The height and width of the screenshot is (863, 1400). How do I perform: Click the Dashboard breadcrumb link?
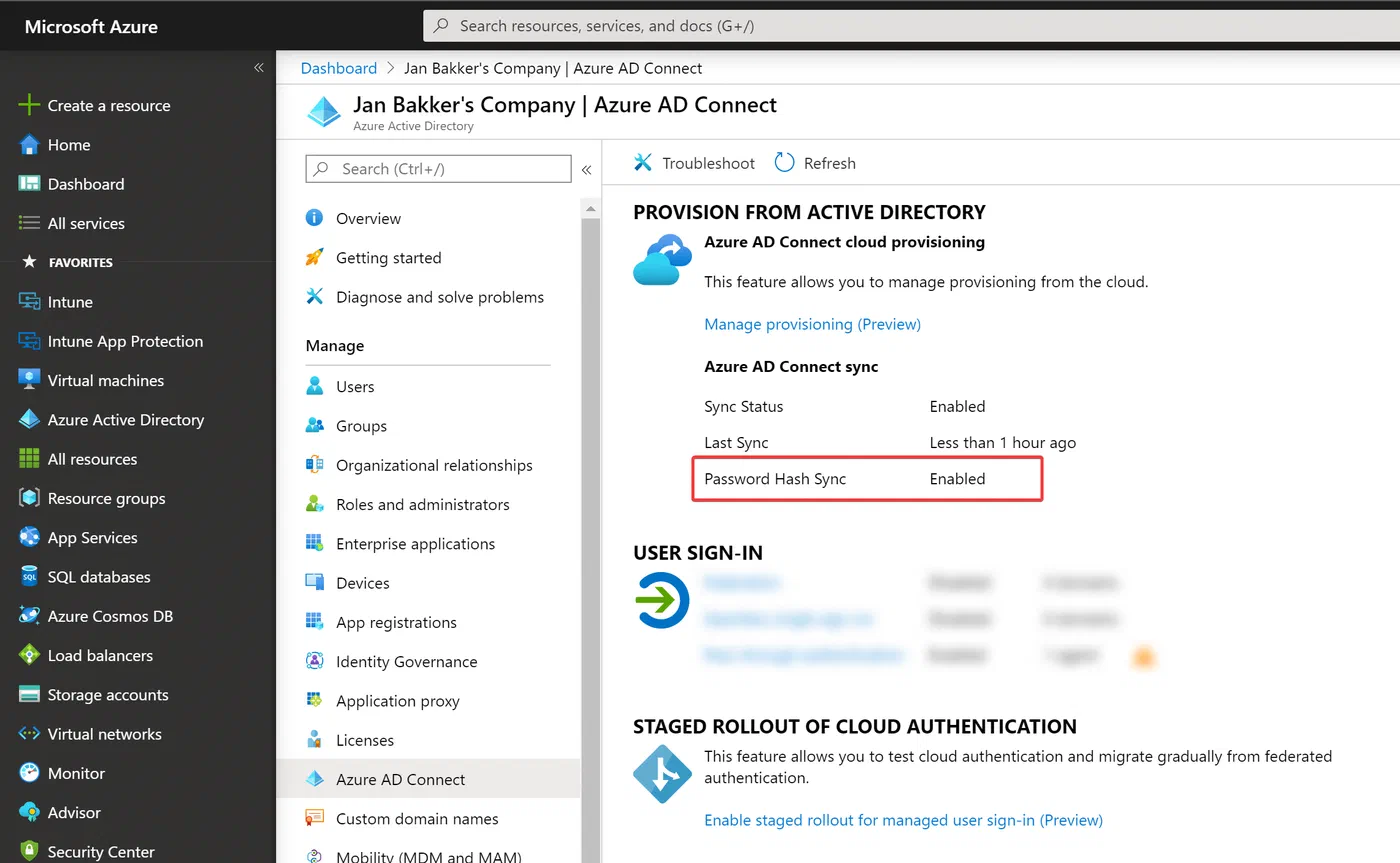click(x=339, y=68)
